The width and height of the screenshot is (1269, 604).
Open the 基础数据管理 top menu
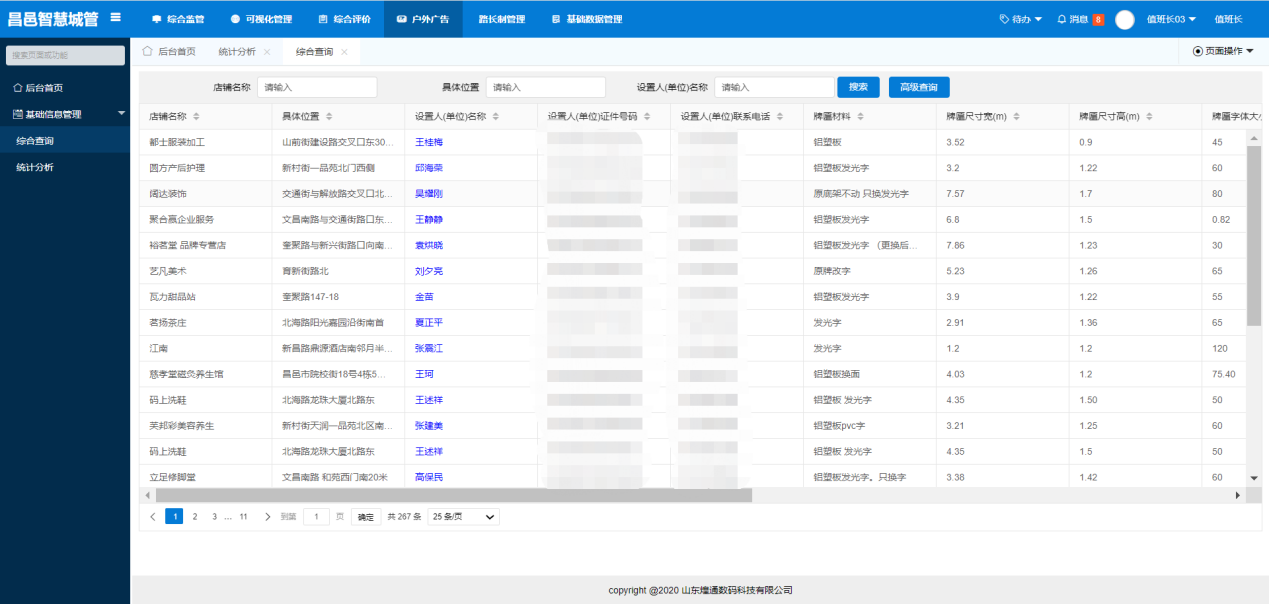click(x=587, y=19)
